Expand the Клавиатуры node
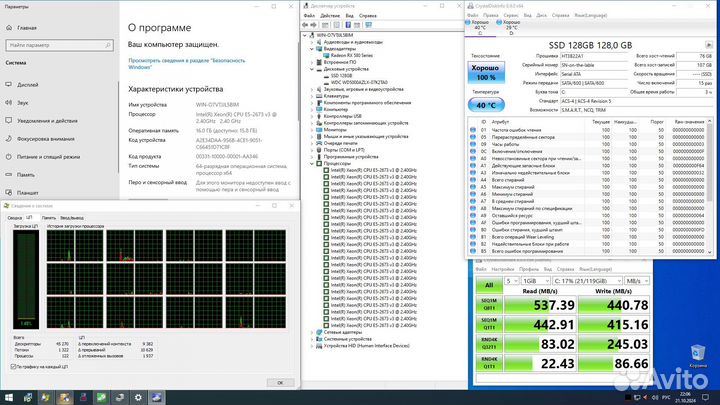This screenshot has height=405, width=720. [312, 96]
